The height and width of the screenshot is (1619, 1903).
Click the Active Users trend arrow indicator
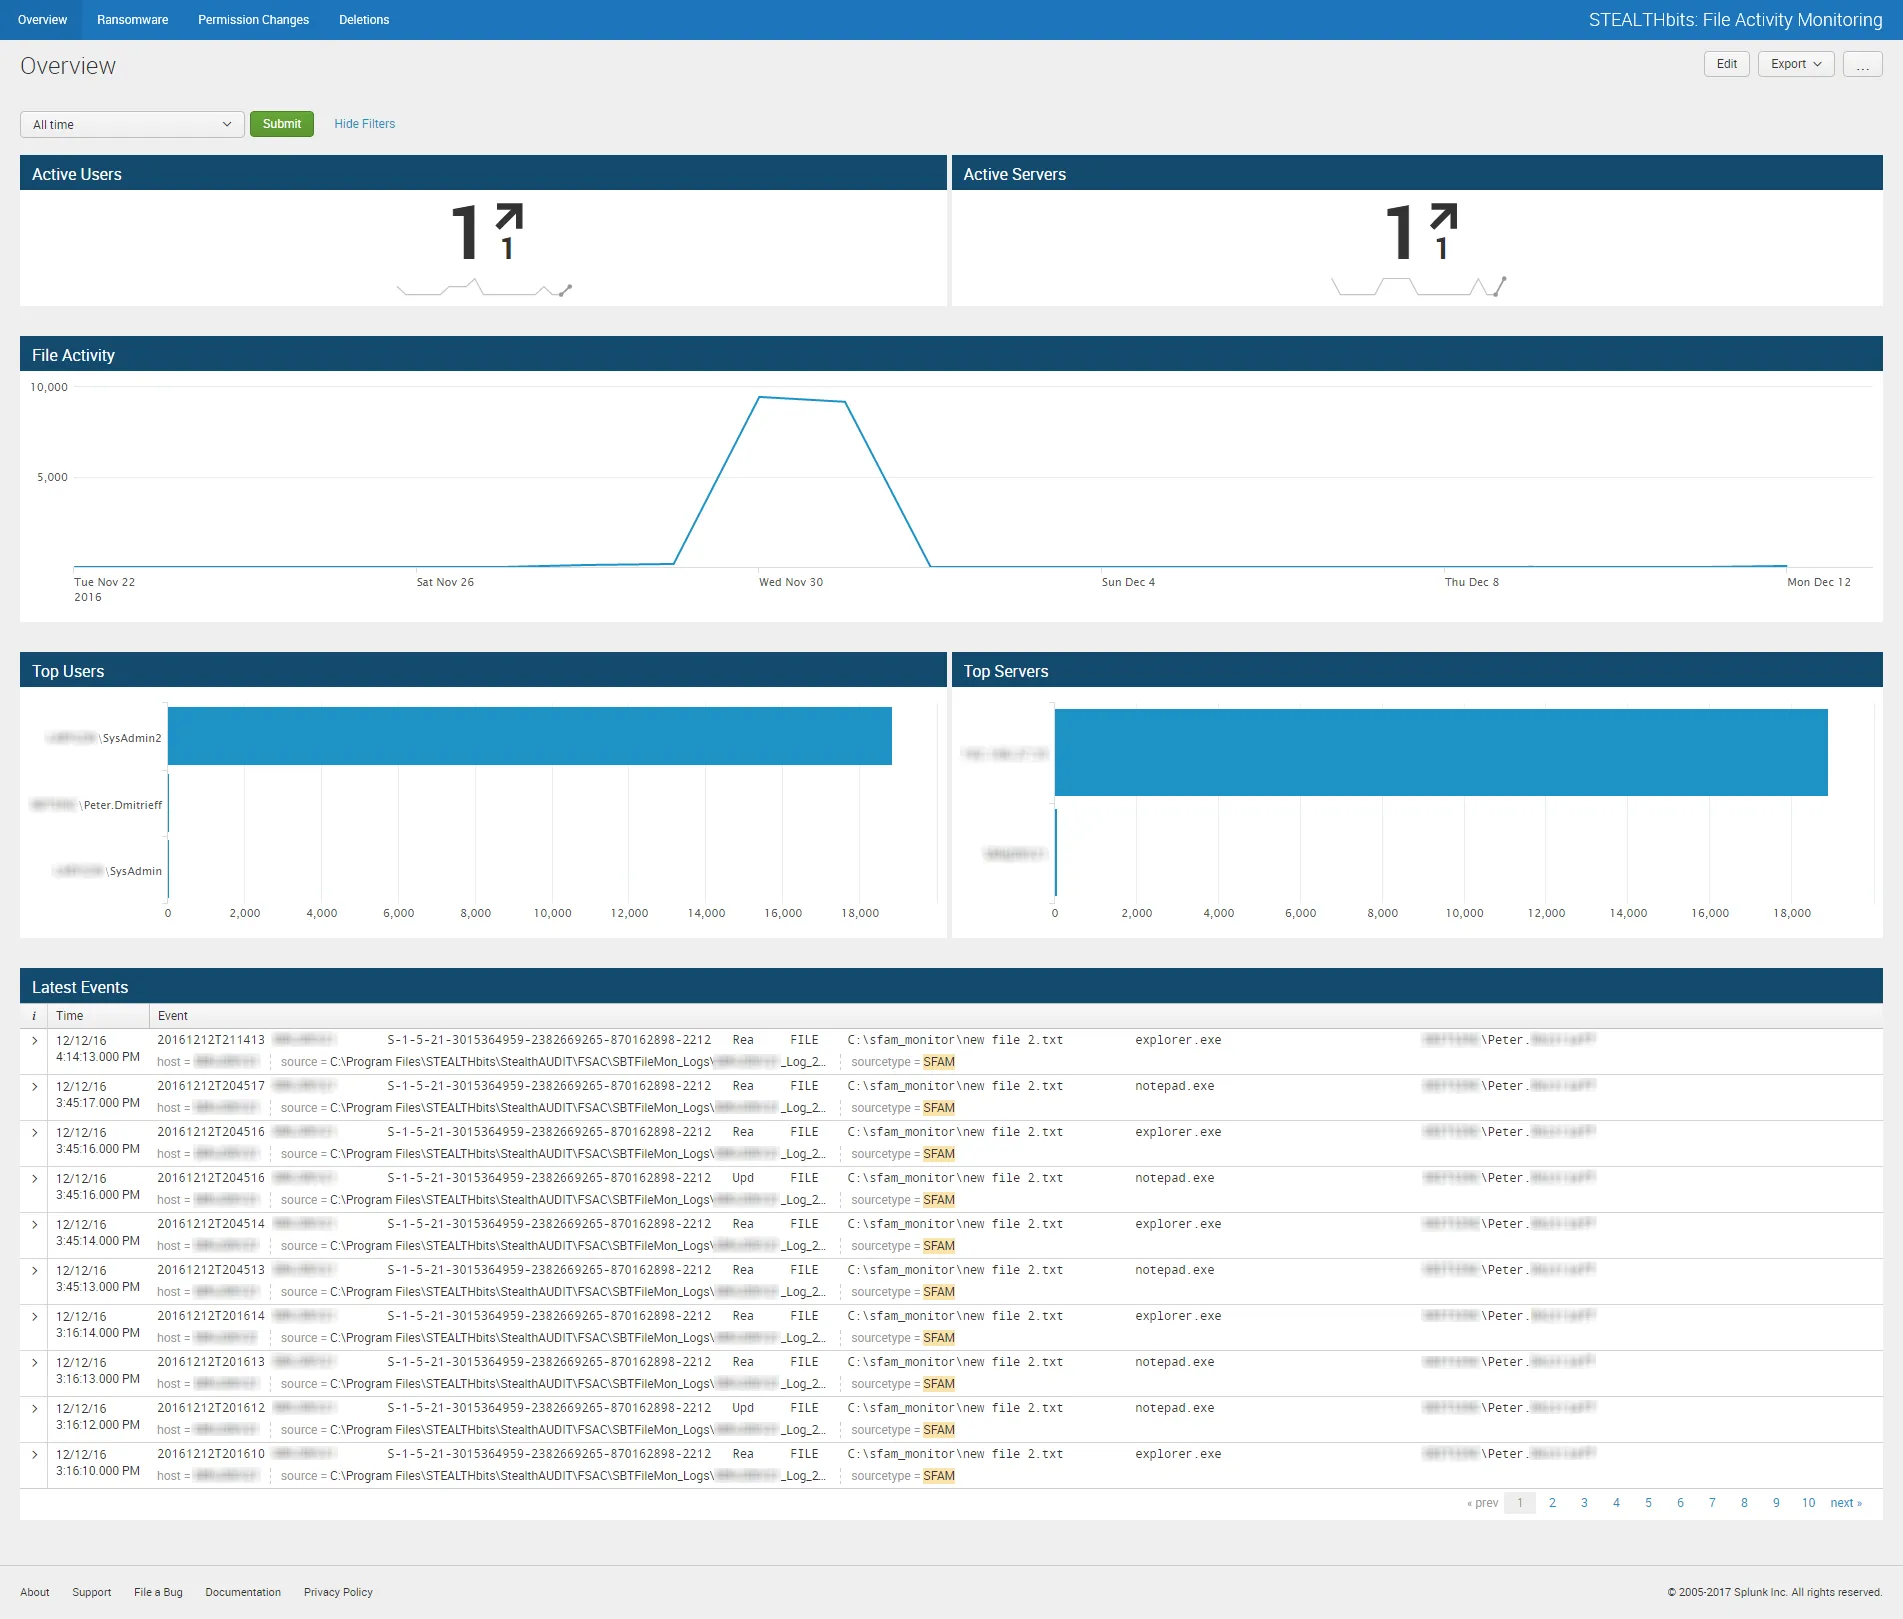[510, 217]
